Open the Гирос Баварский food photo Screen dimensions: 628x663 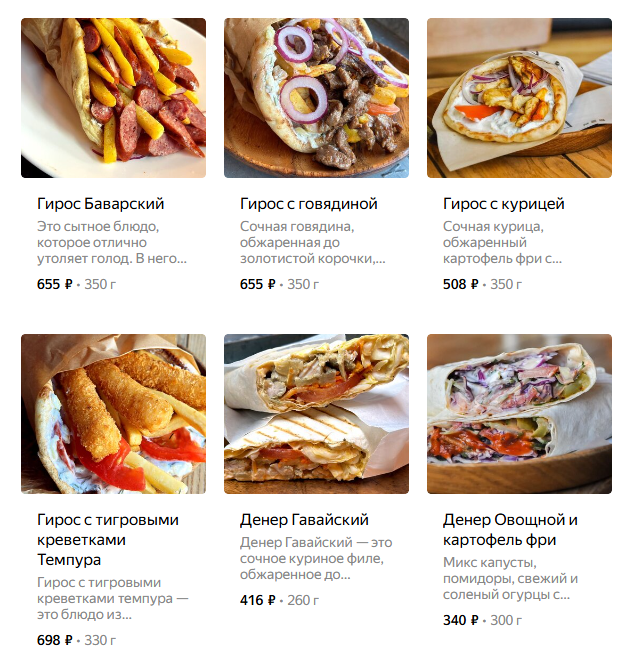coord(113,98)
